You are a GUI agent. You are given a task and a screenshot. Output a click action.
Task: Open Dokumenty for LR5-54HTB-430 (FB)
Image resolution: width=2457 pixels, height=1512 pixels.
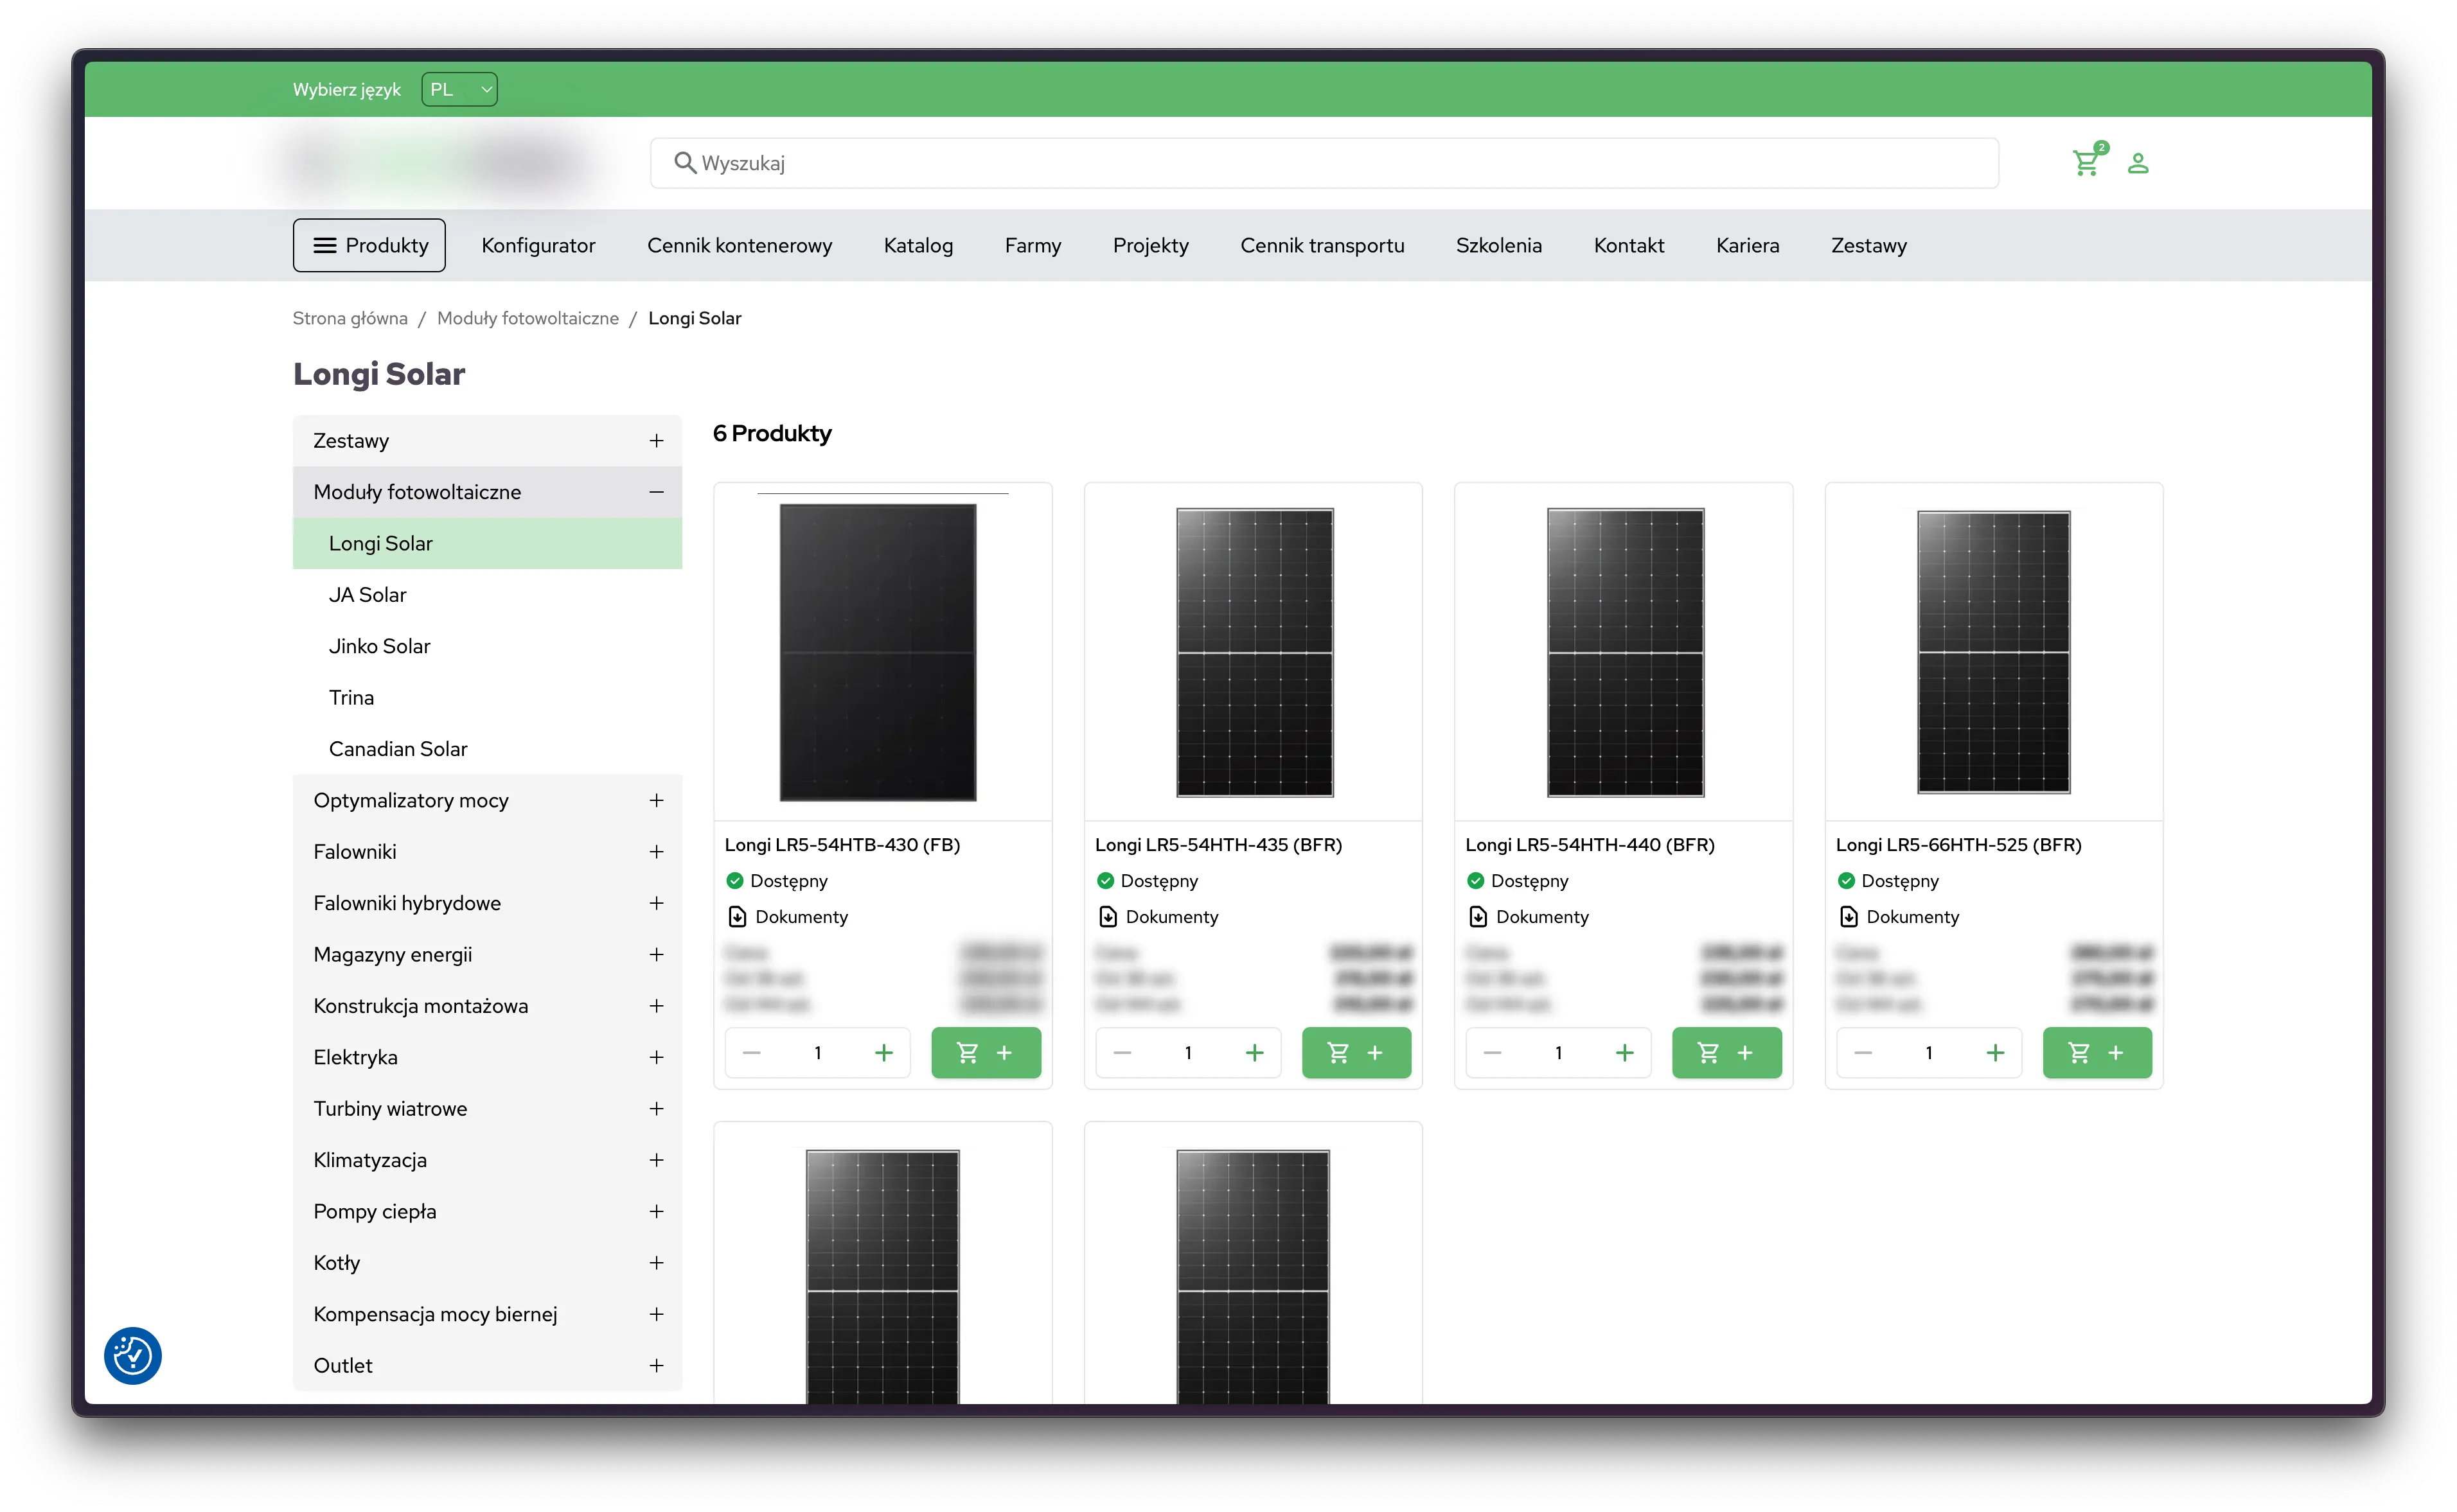788,917
